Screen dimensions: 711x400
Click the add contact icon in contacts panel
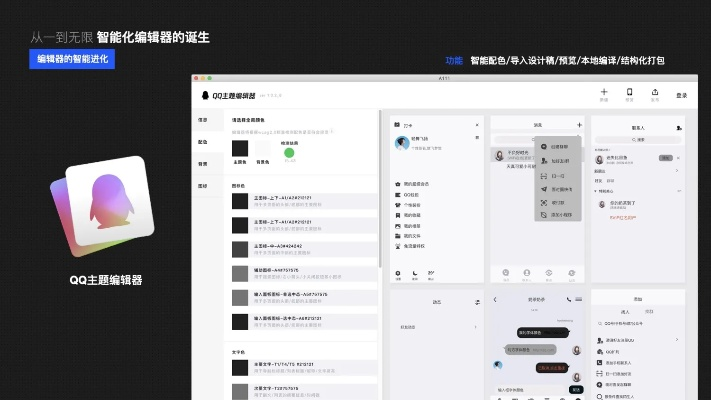click(x=679, y=128)
